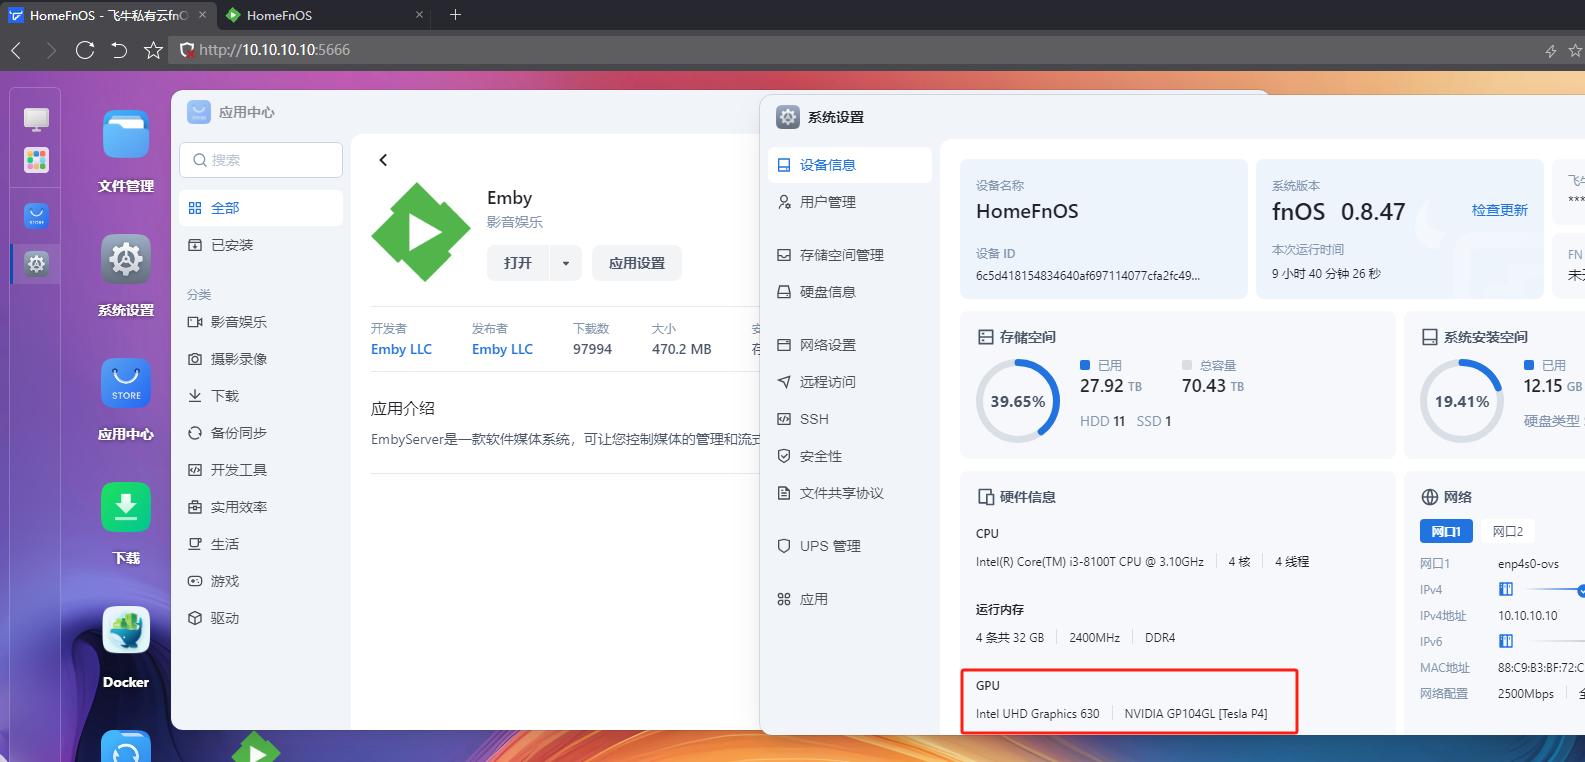Click the 应用中心 store desktop icon

126,384
